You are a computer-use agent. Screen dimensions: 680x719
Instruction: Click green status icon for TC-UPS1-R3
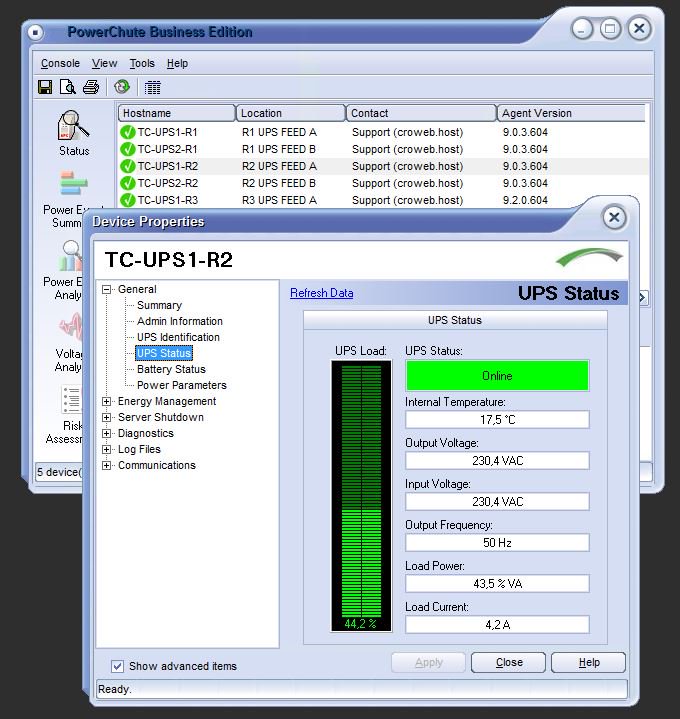tap(127, 200)
